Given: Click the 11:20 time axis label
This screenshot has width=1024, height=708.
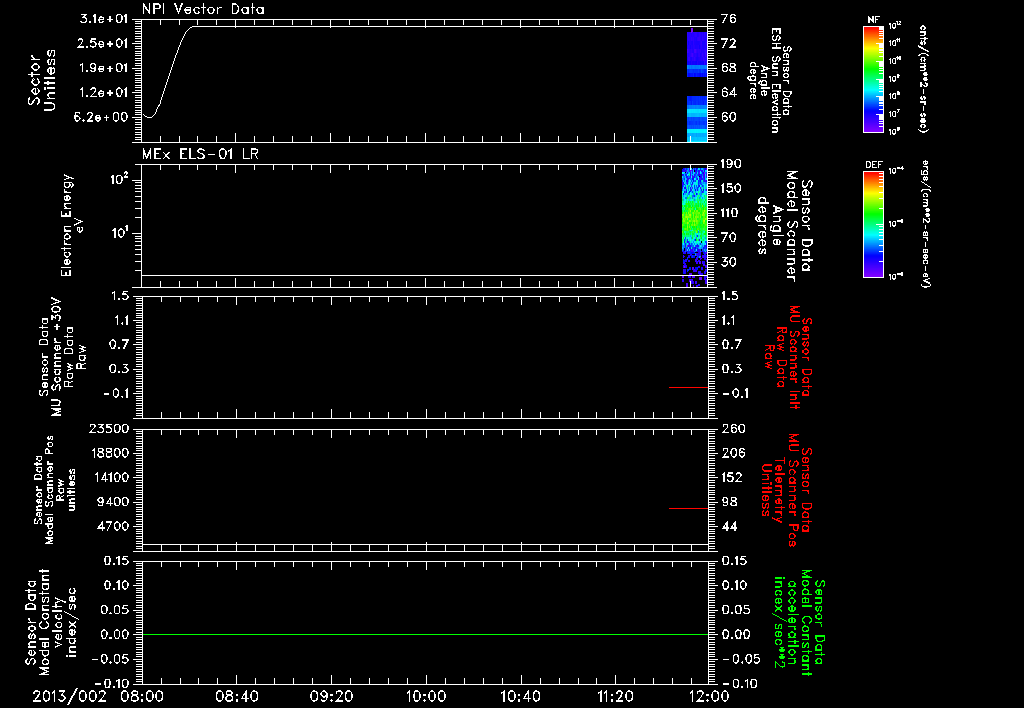Looking at the screenshot, I should (x=615, y=696).
